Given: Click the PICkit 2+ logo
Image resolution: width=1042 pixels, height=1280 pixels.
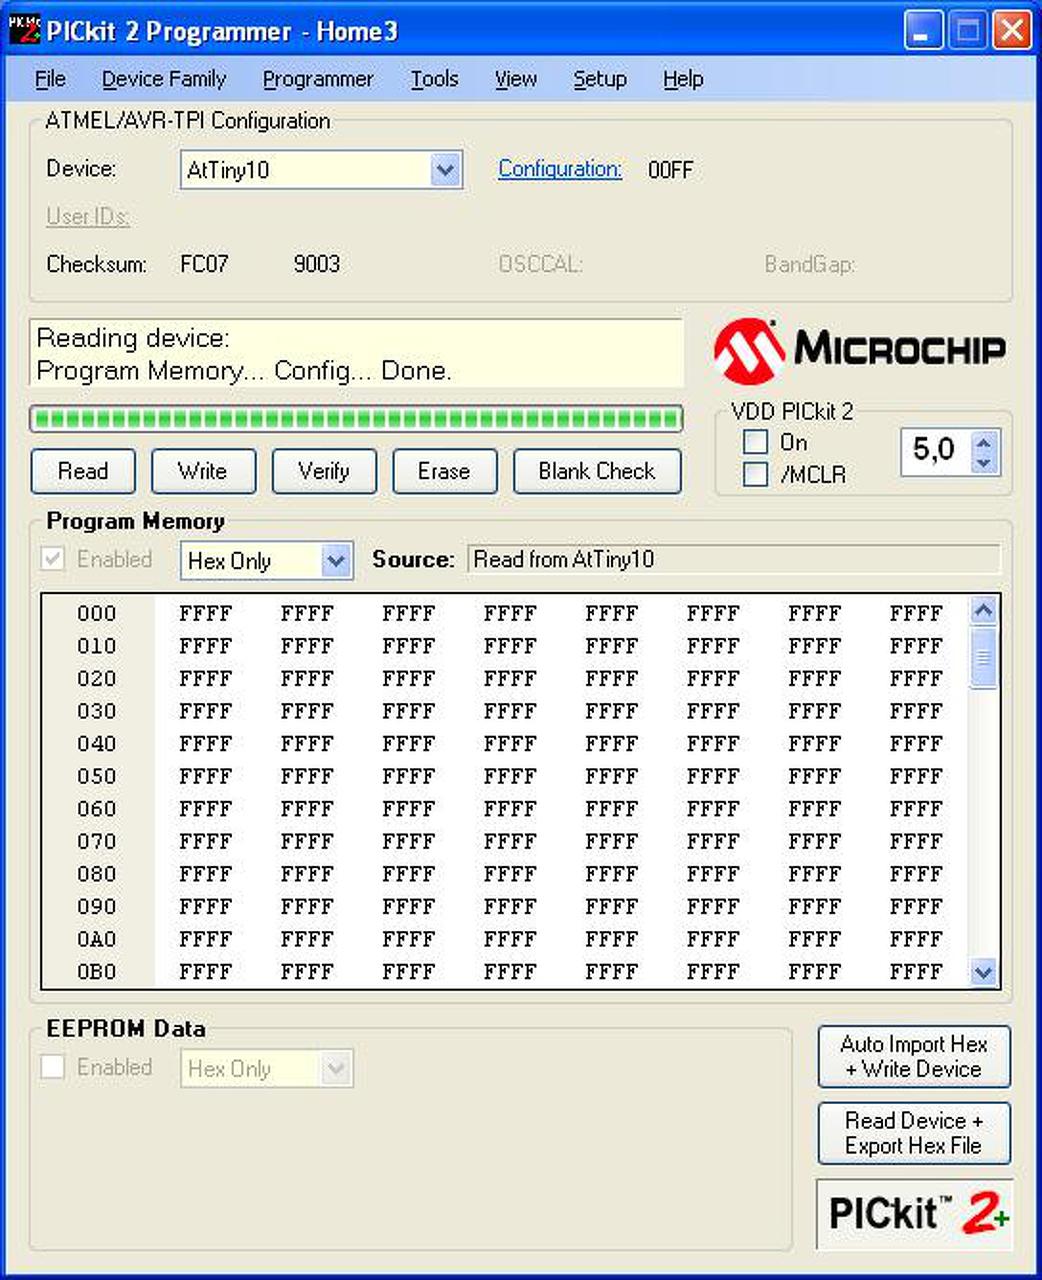Looking at the screenshot, I should (x=914, y=1214).
